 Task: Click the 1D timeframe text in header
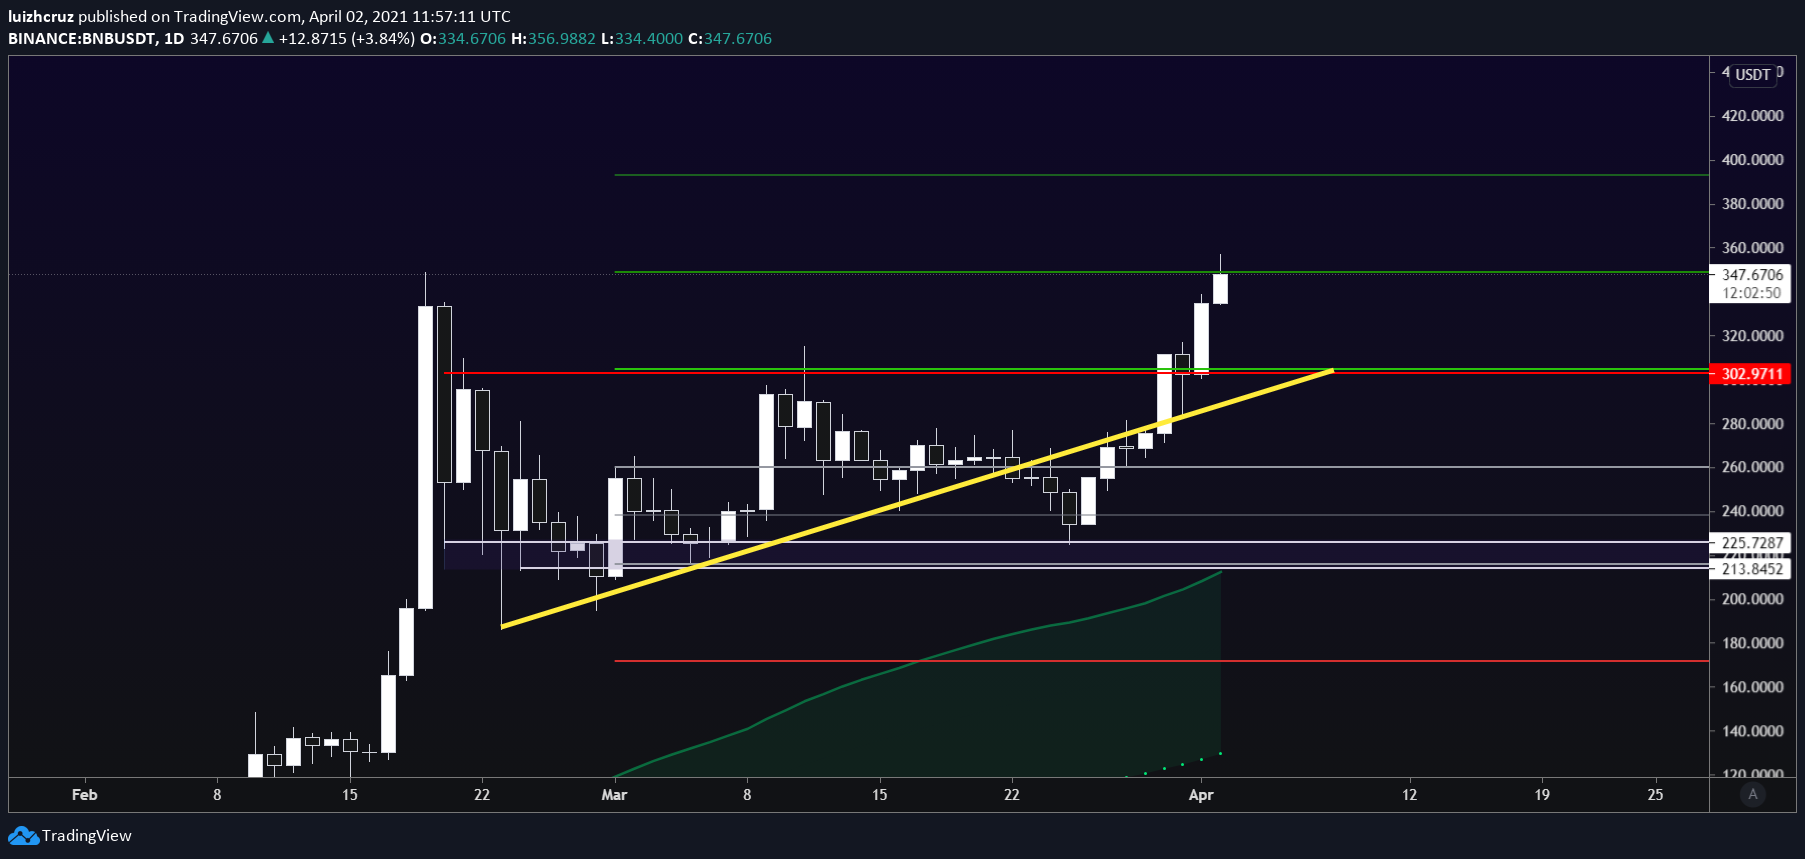point(174,38)
